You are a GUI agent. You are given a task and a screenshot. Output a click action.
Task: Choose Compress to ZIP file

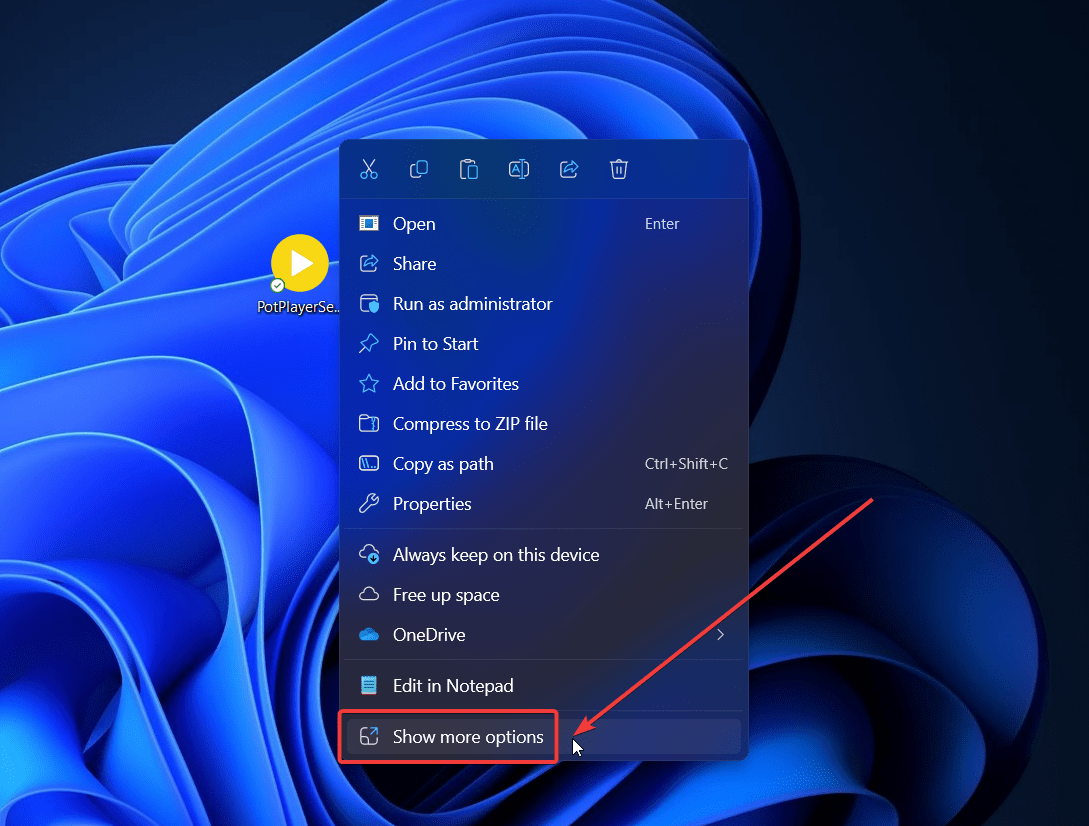pyautogui.click(x=470, y=423)
